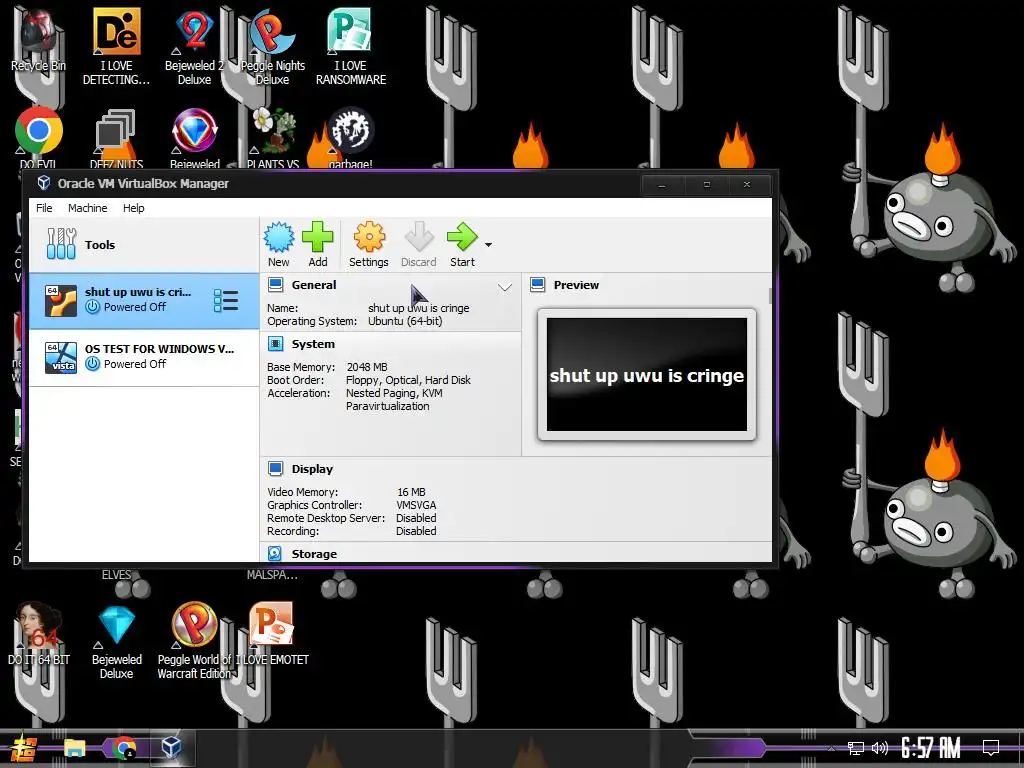Click the Preview panel monitor icon
The width and height of the screenshot is (1024, 768).
(x=537, y=285)
